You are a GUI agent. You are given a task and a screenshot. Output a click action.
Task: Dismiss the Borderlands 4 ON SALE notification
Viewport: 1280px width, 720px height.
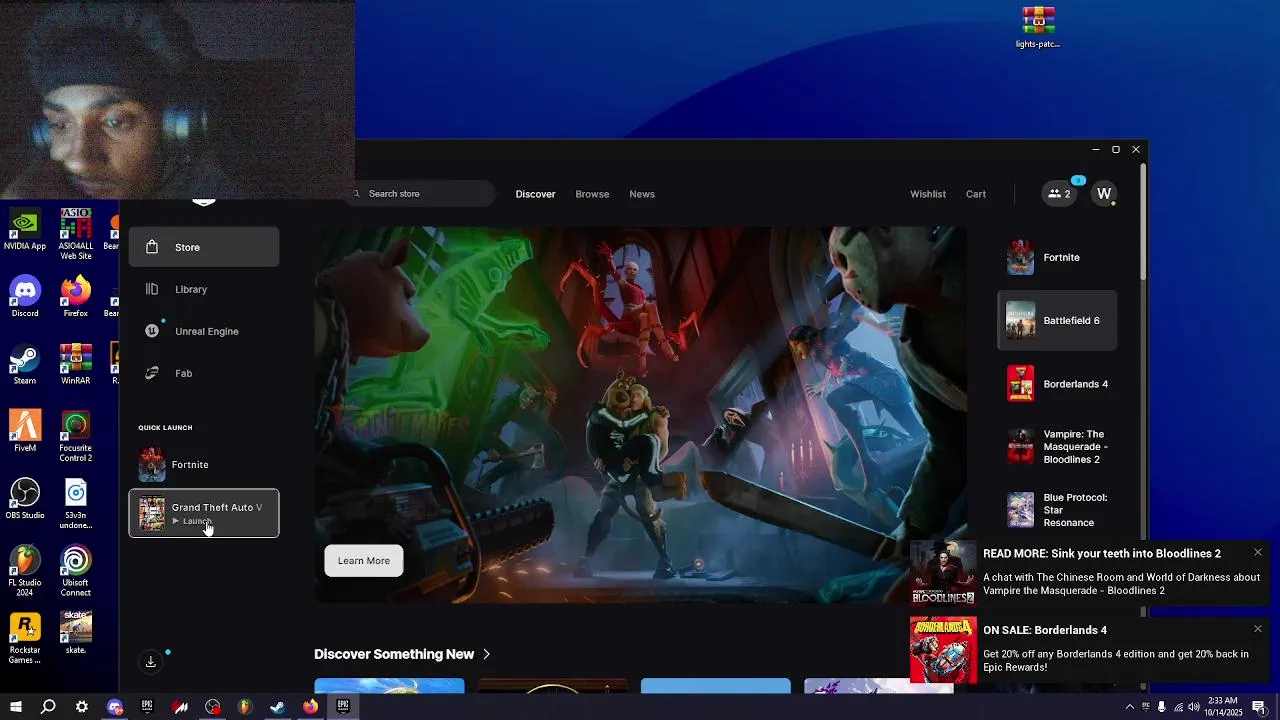click(1258, 629)
